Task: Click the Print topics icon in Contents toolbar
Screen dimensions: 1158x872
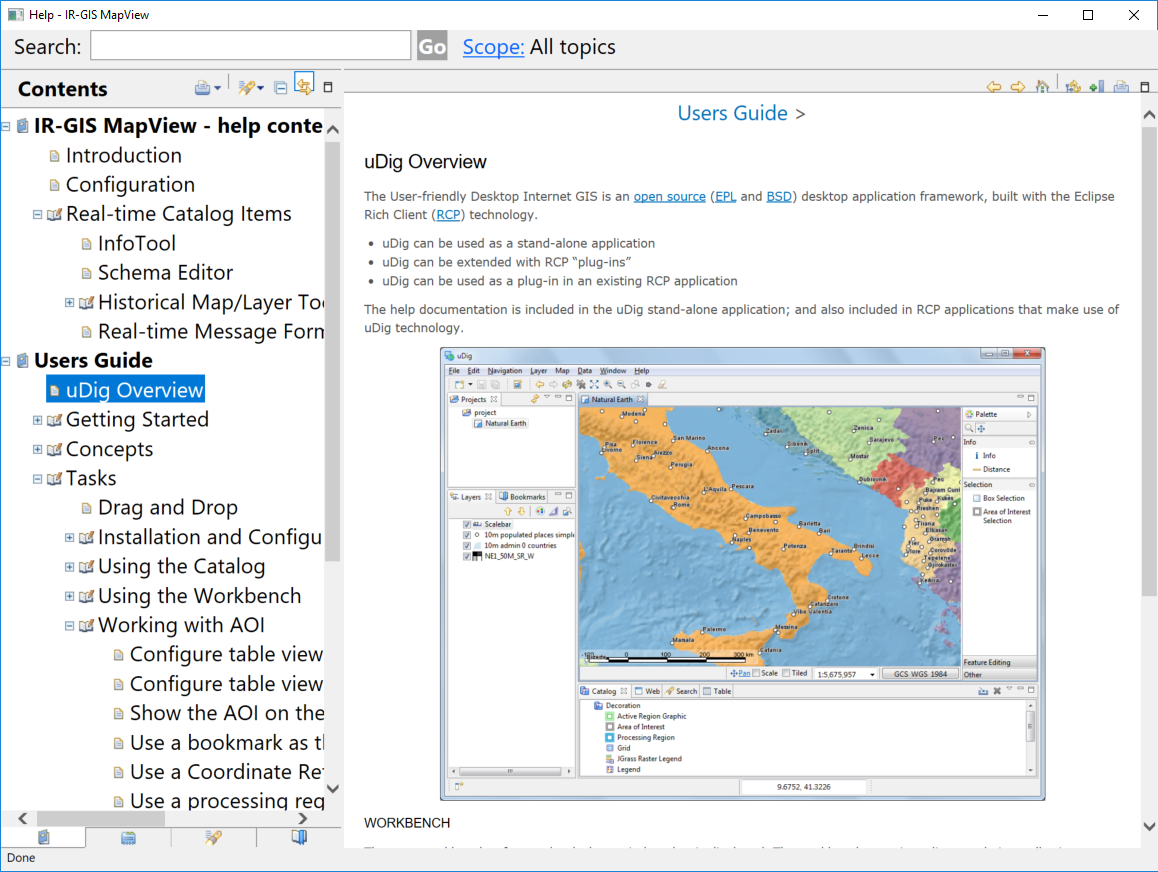Action: click(204, 88)
